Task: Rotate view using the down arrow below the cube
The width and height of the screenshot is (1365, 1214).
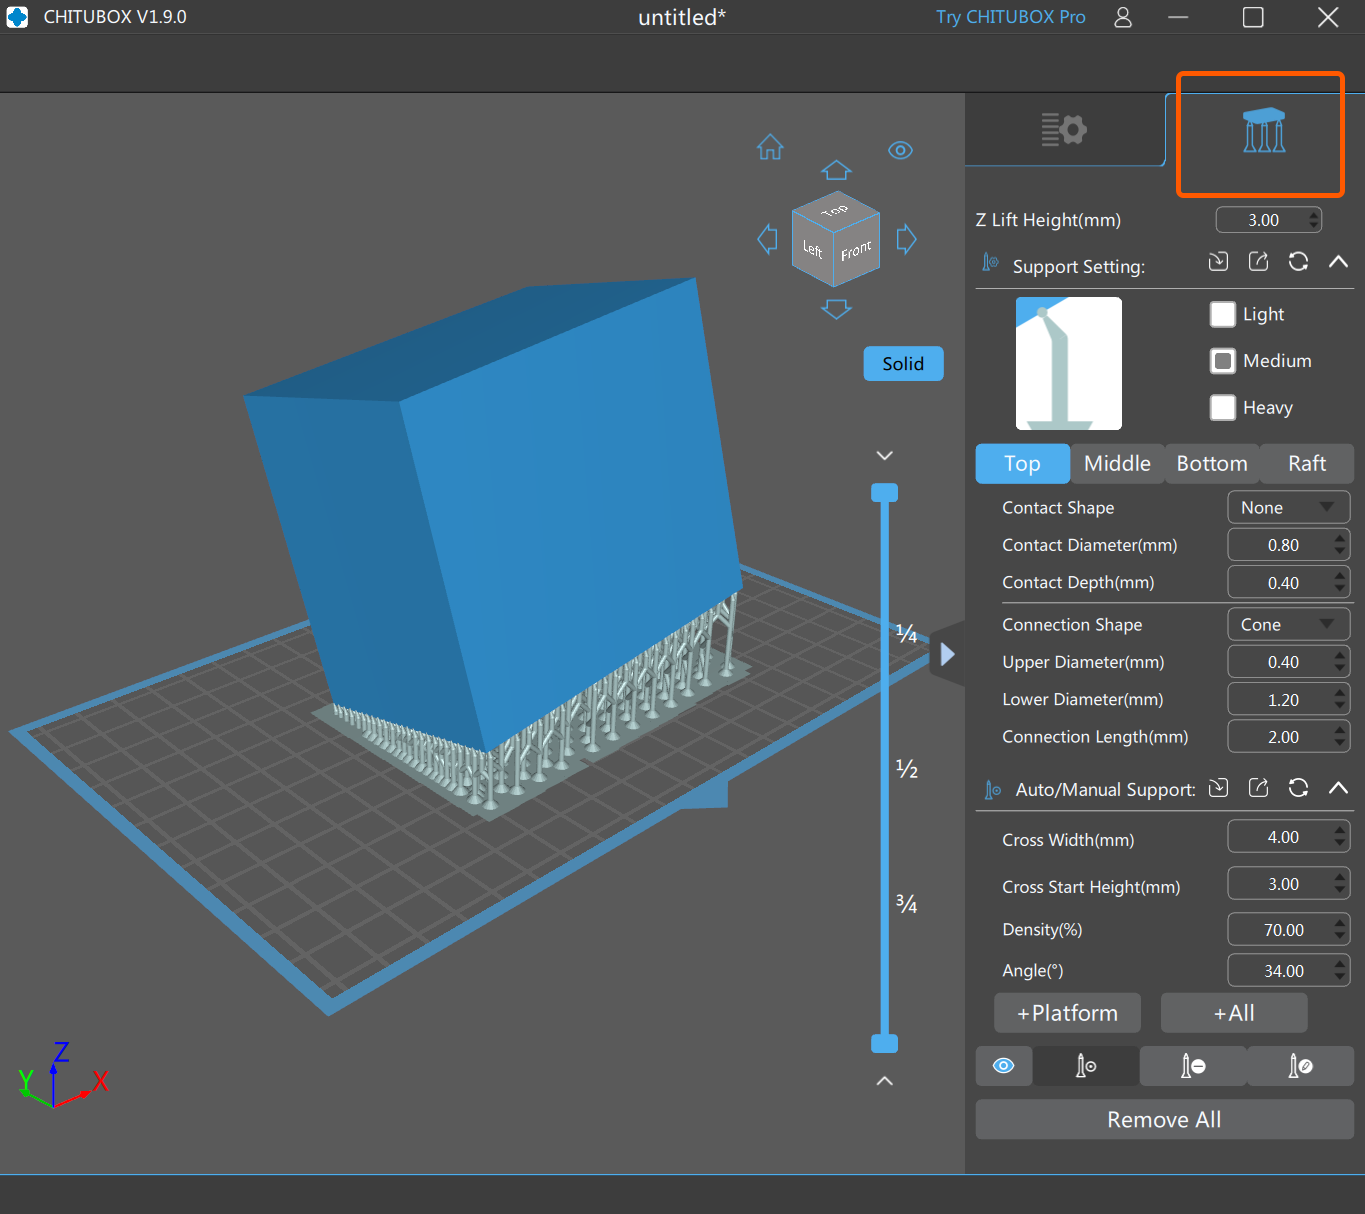Action: coord(836,309)
